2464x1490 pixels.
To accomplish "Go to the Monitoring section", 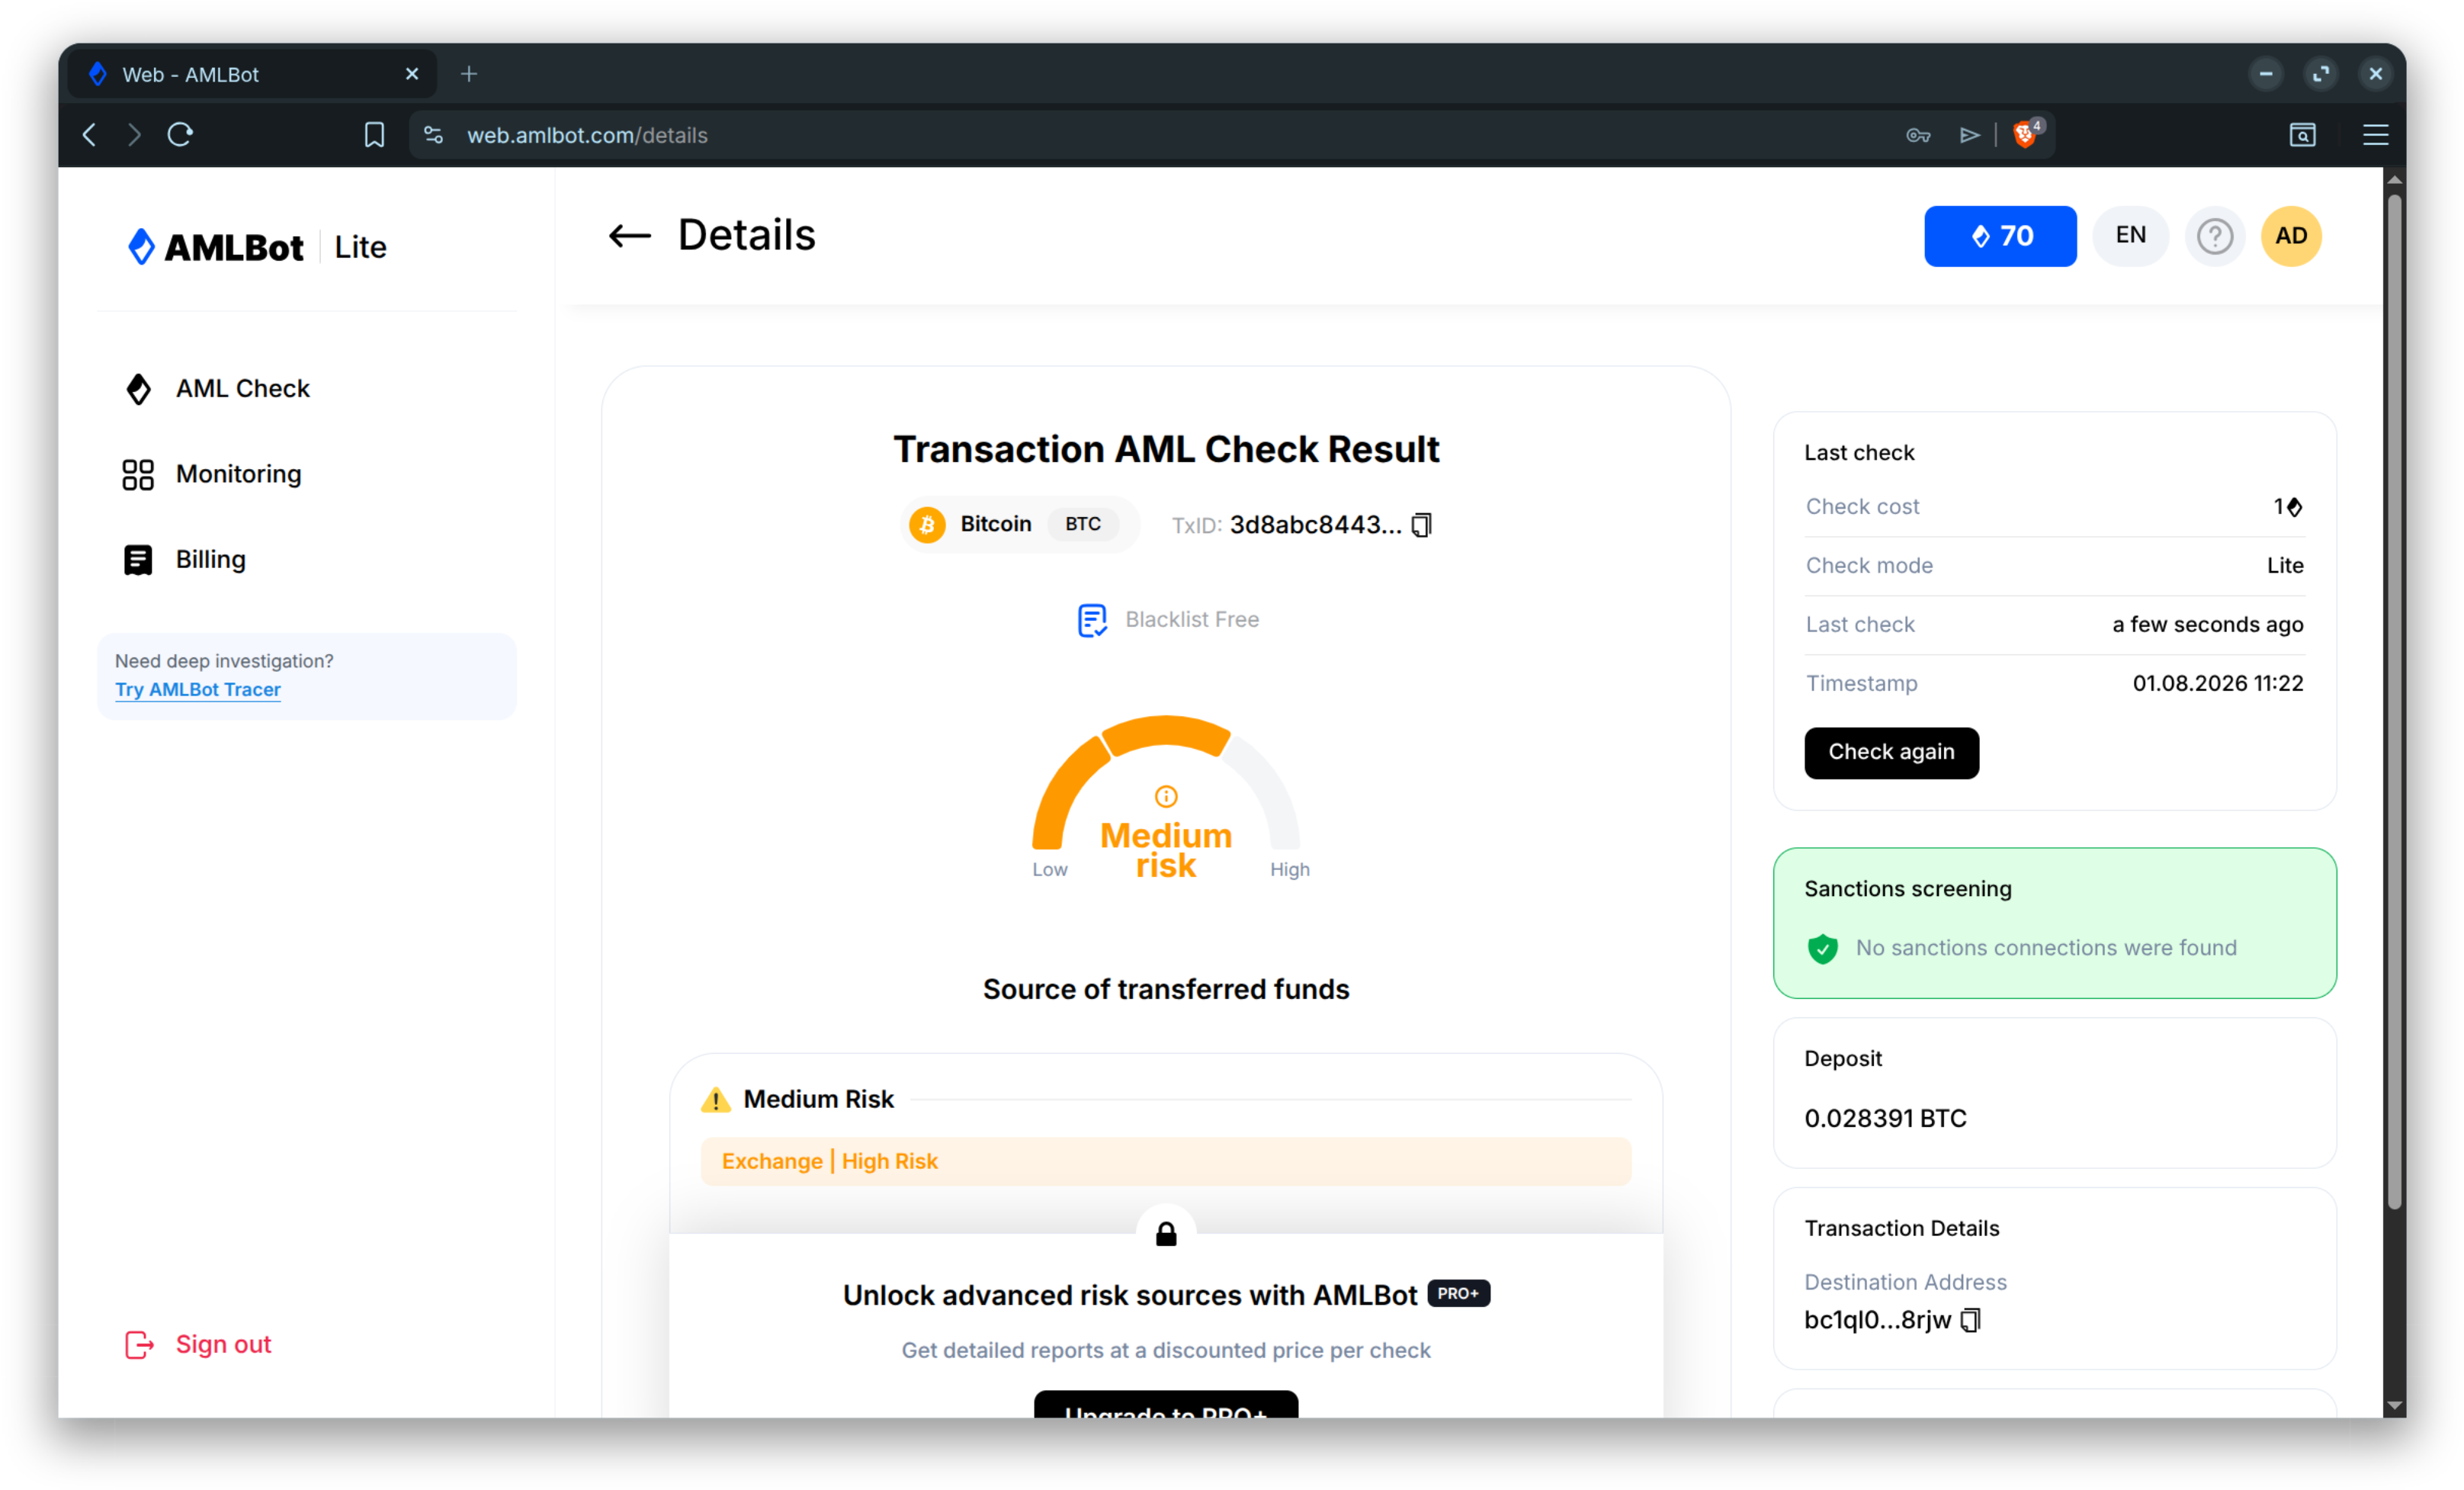I will pos(212,474).
